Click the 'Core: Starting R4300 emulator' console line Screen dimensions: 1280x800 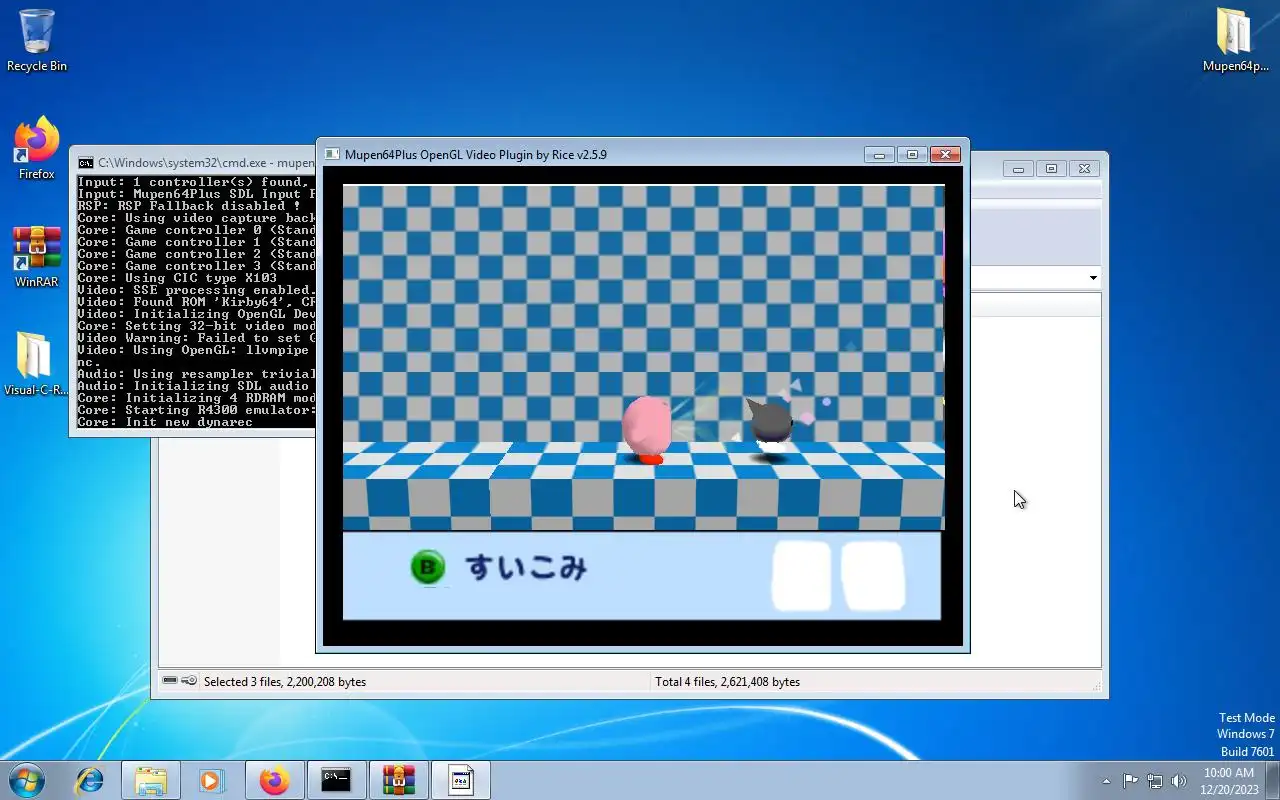click(196, 410)
